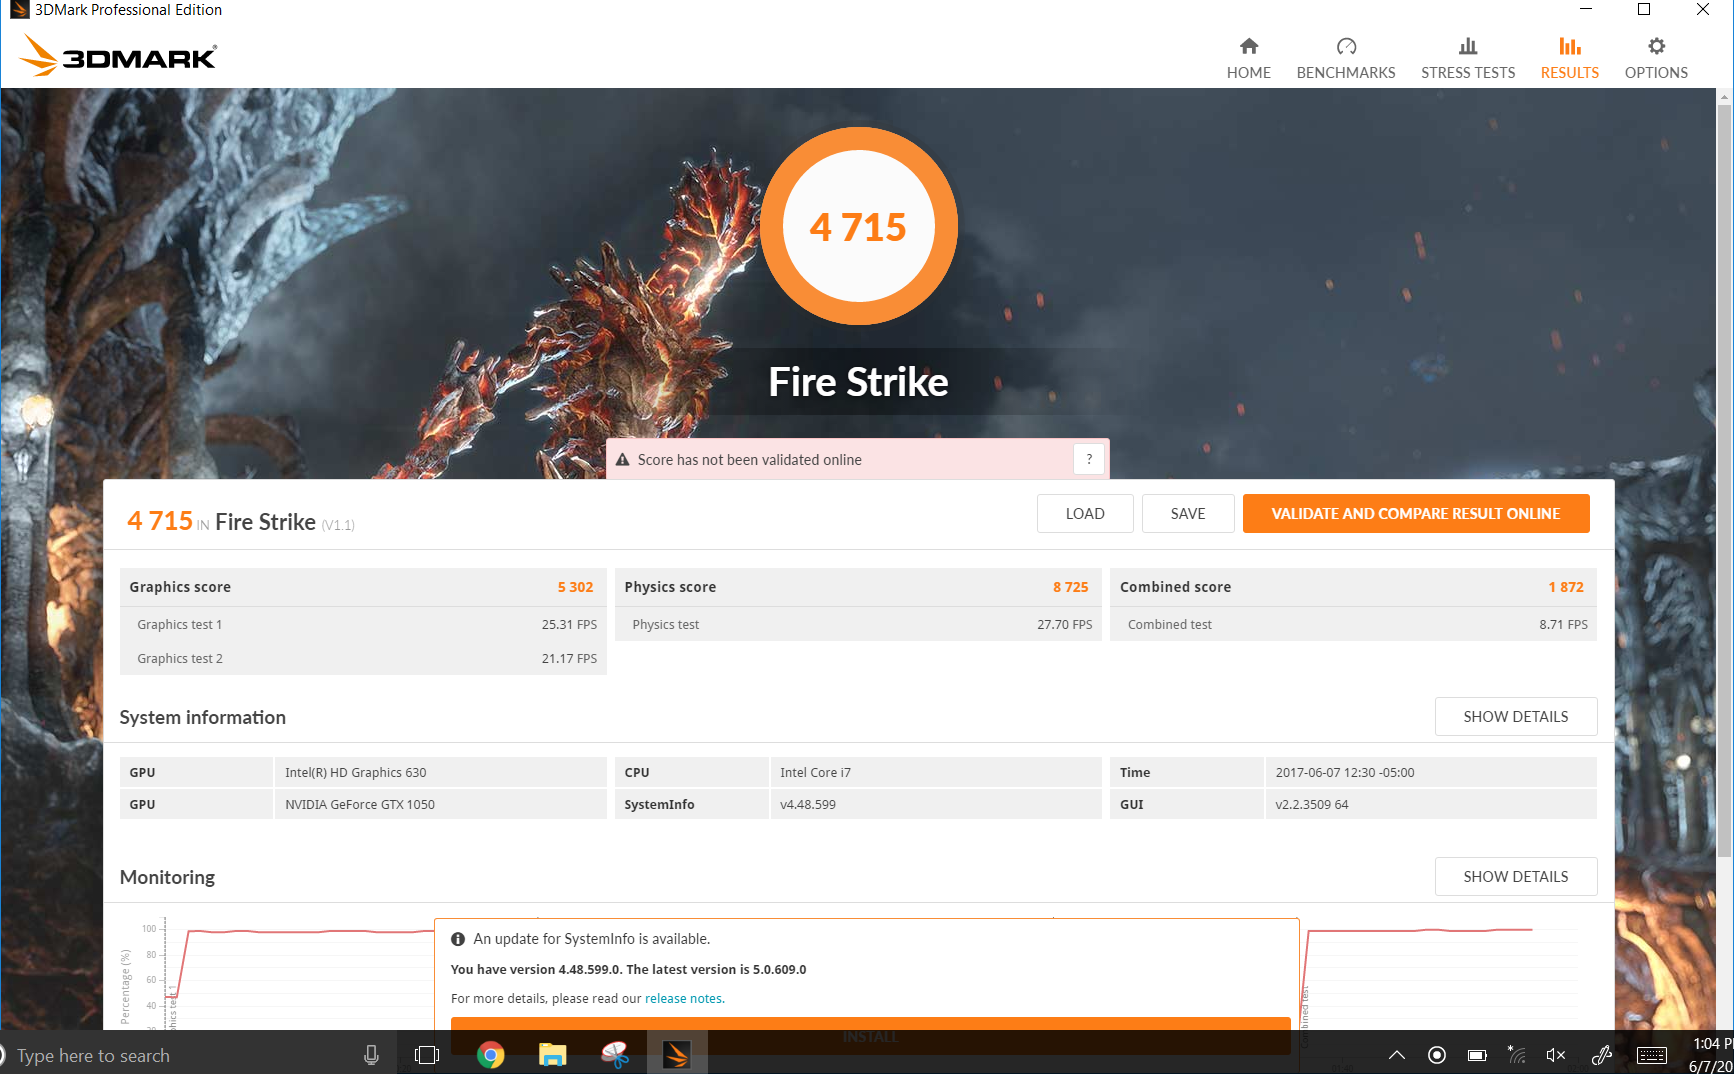Open the Benchmarks tab
Viewport: 1734px width, 1074px height.
point(1345,59)
